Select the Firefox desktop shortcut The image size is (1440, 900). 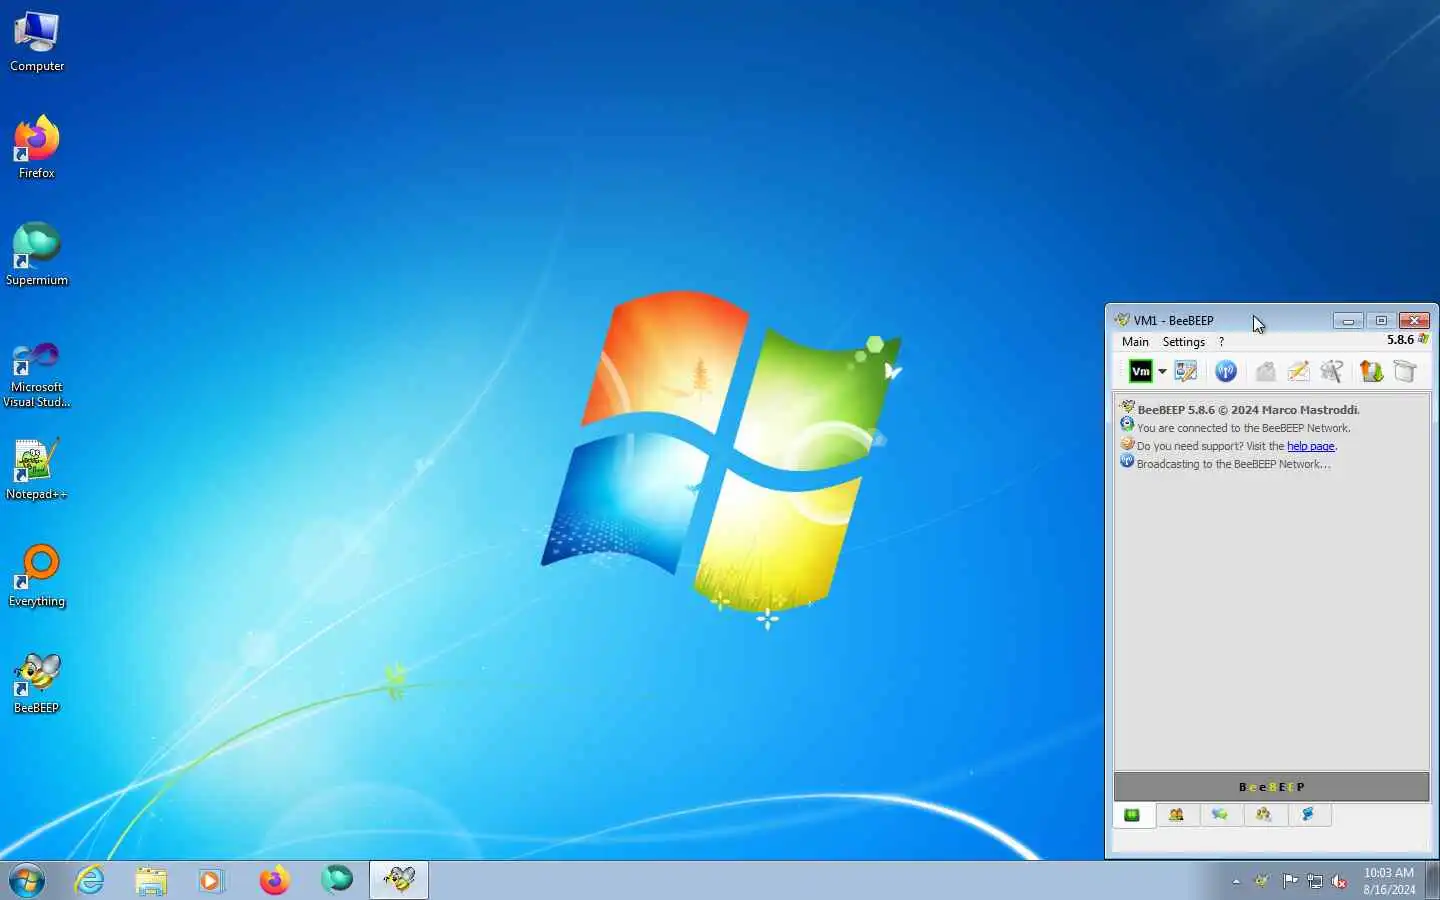click(x=37, y=148)
